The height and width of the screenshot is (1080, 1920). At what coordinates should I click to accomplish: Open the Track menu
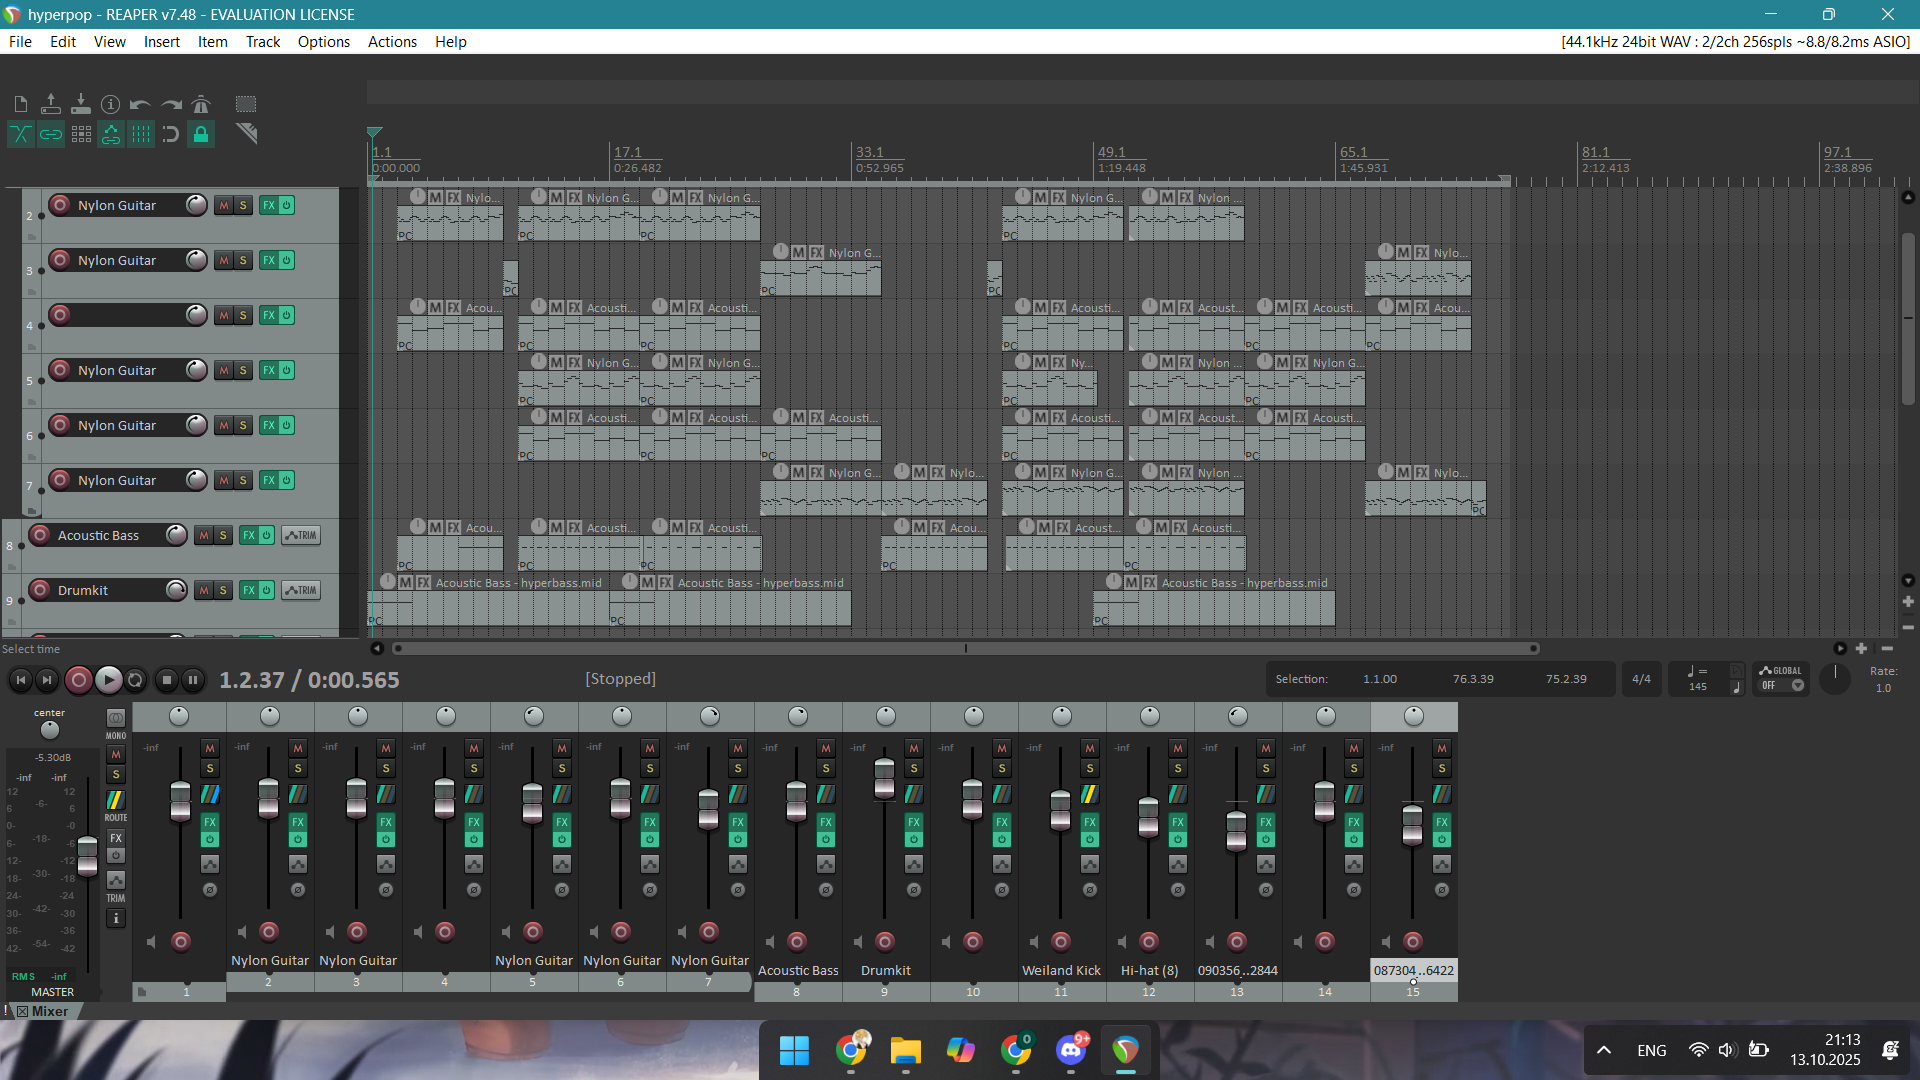tap(262, 42)
